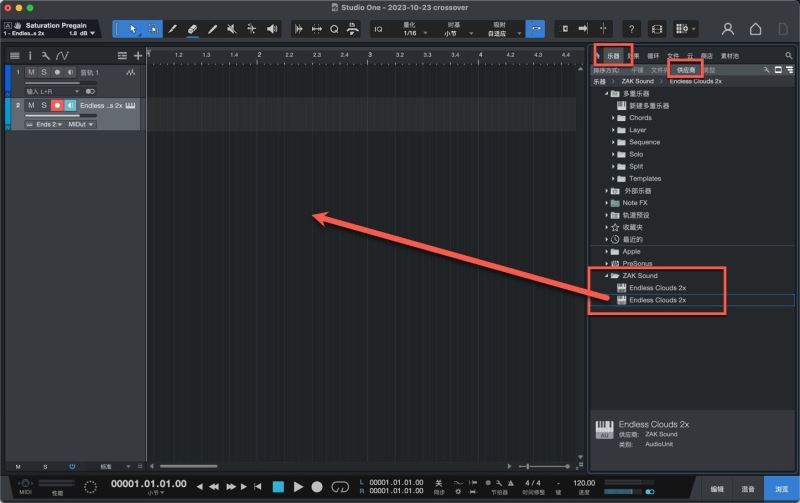
Task: Open the 编辑 edit view button
Action: (x=717, y=489)
